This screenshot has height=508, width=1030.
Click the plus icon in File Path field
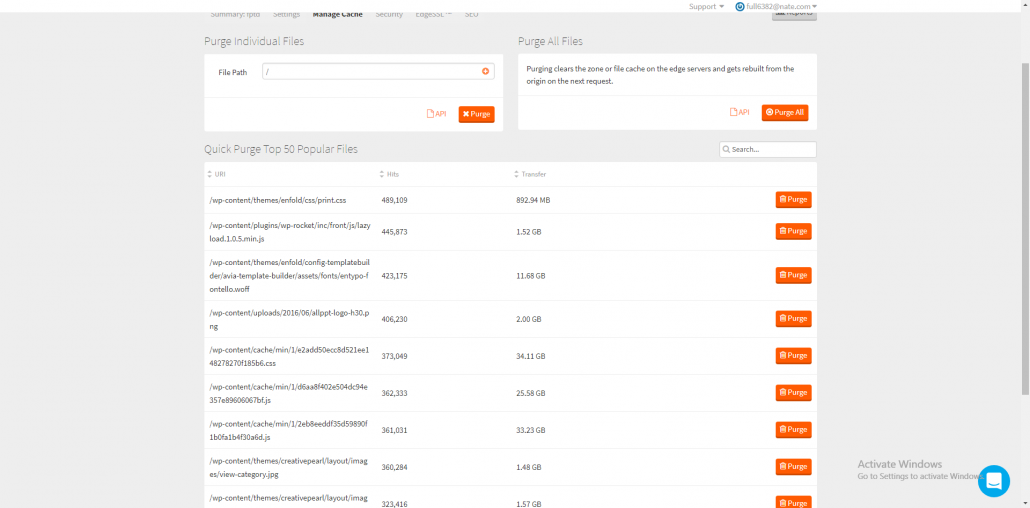click(x=486, y=71)
